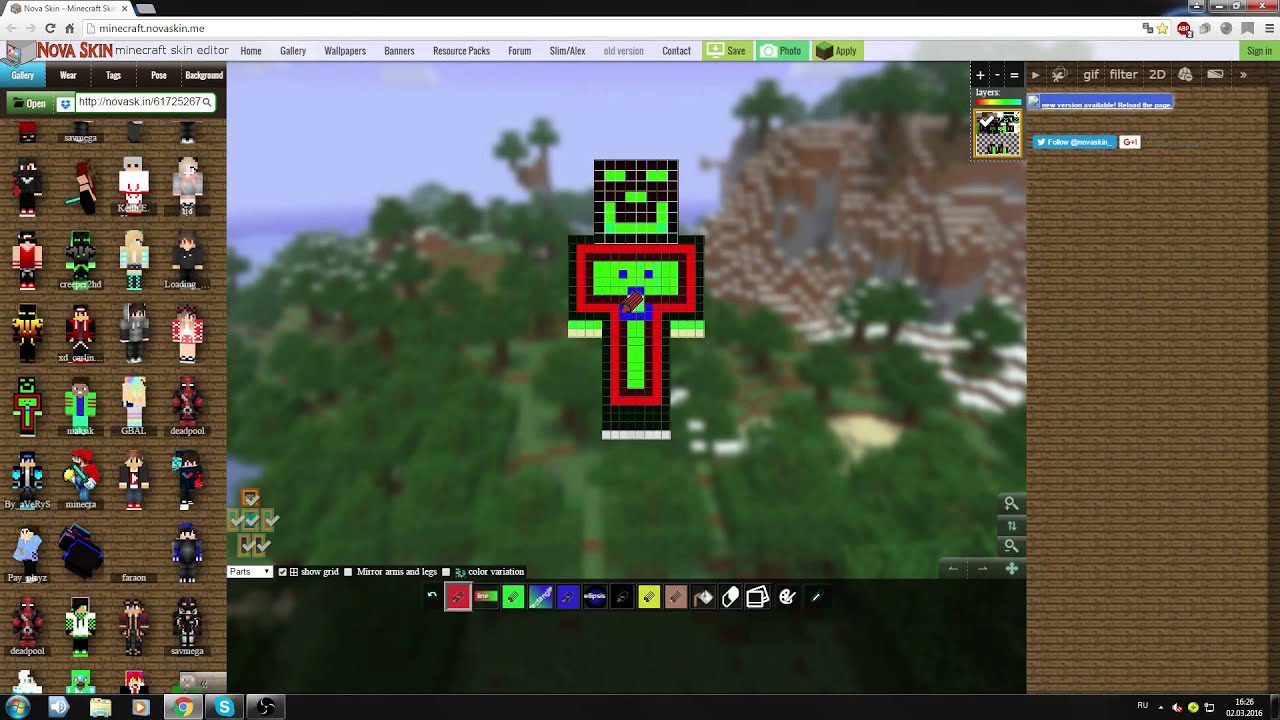Open the Background tab
The width and height of the screenshot is (1280, 720).
click(x=204, y=75)
